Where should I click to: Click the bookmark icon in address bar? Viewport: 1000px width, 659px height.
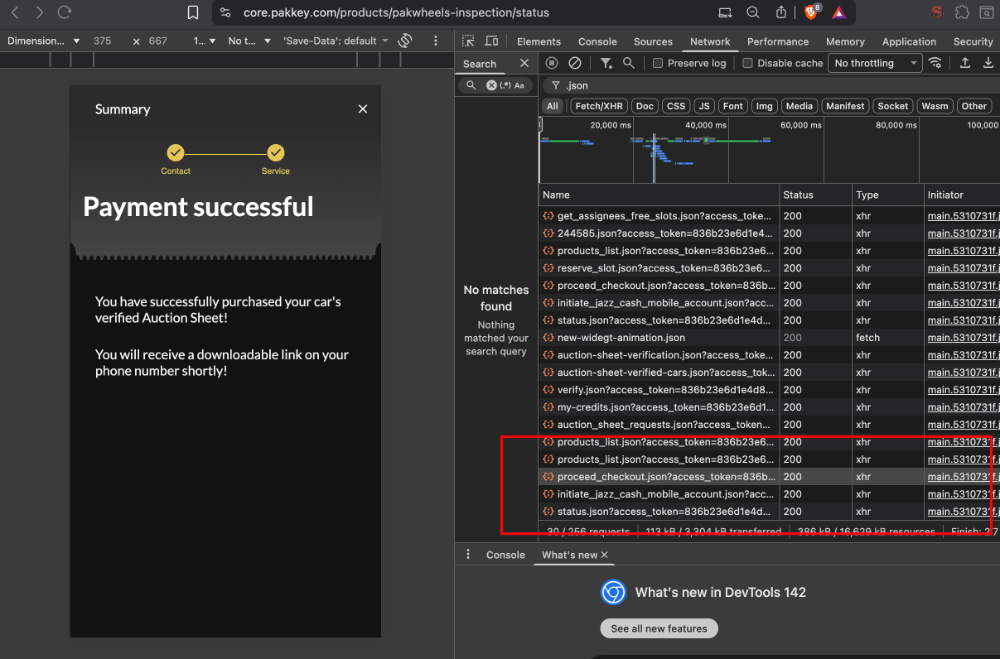coord(193,13)
